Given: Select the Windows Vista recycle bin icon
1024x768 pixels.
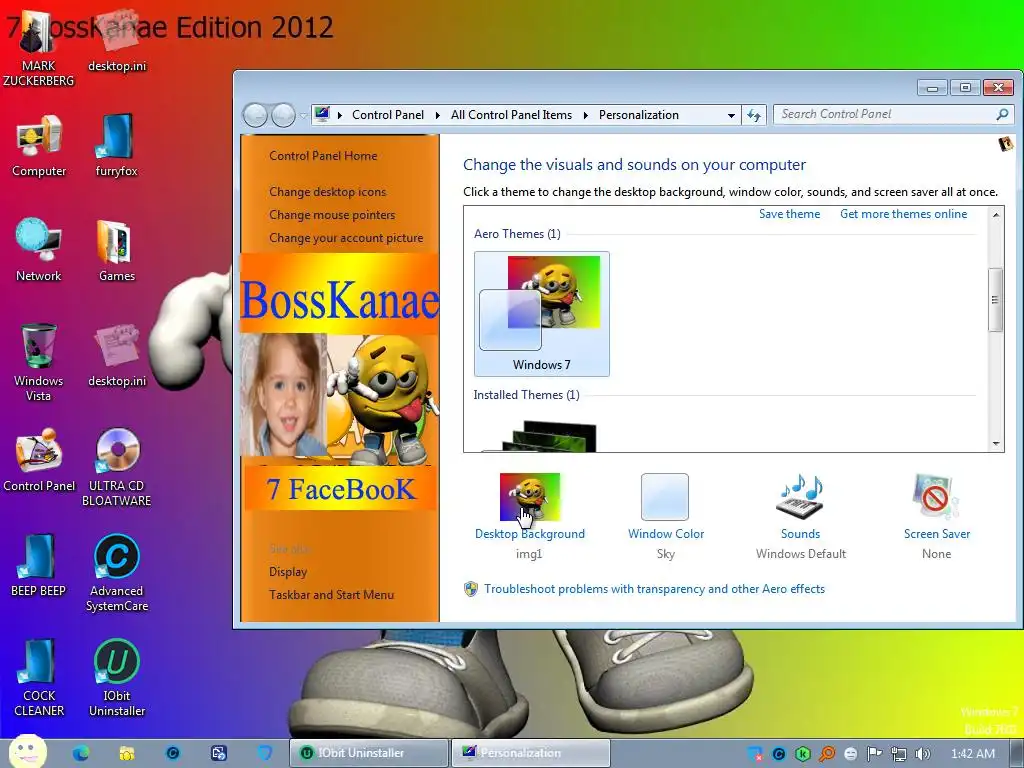Looking at the screenshot, I should coord(39,362).
